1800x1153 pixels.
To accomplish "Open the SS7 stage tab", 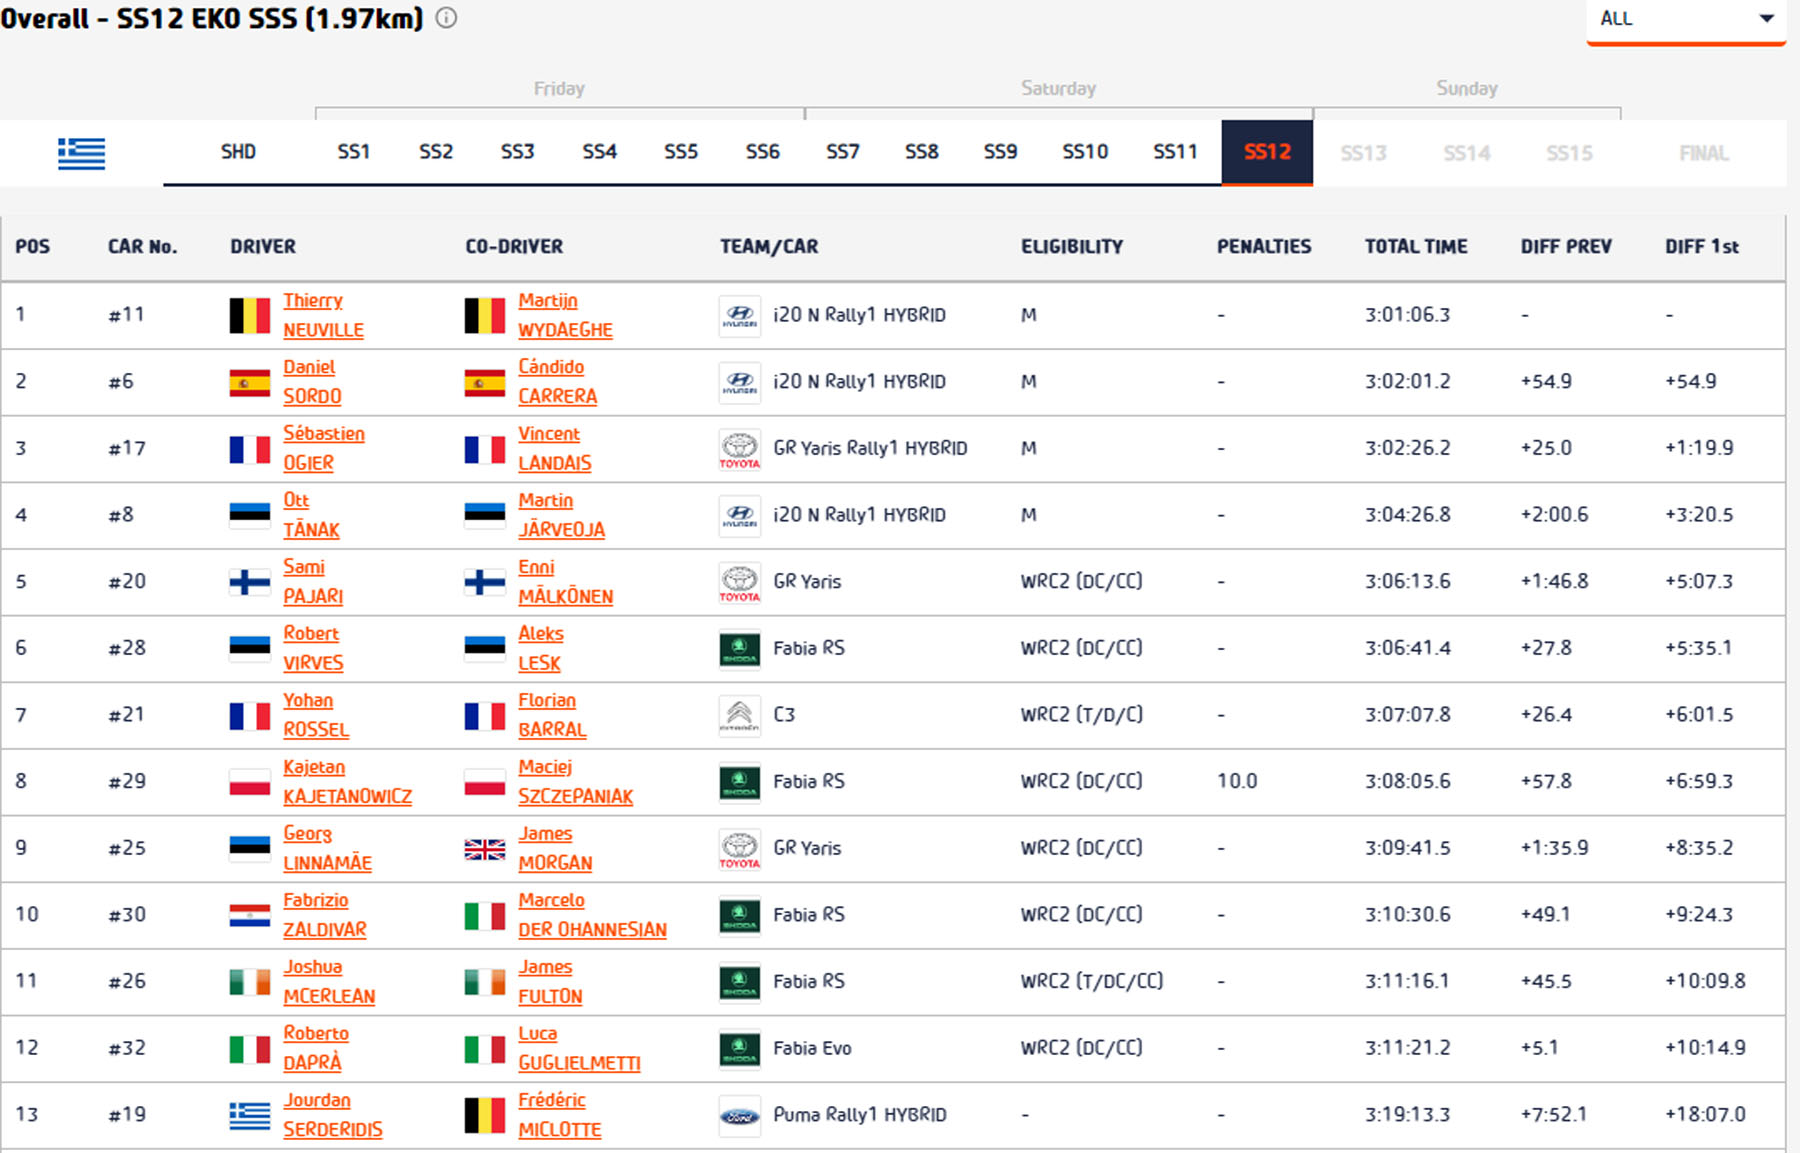I will [843, 152].
